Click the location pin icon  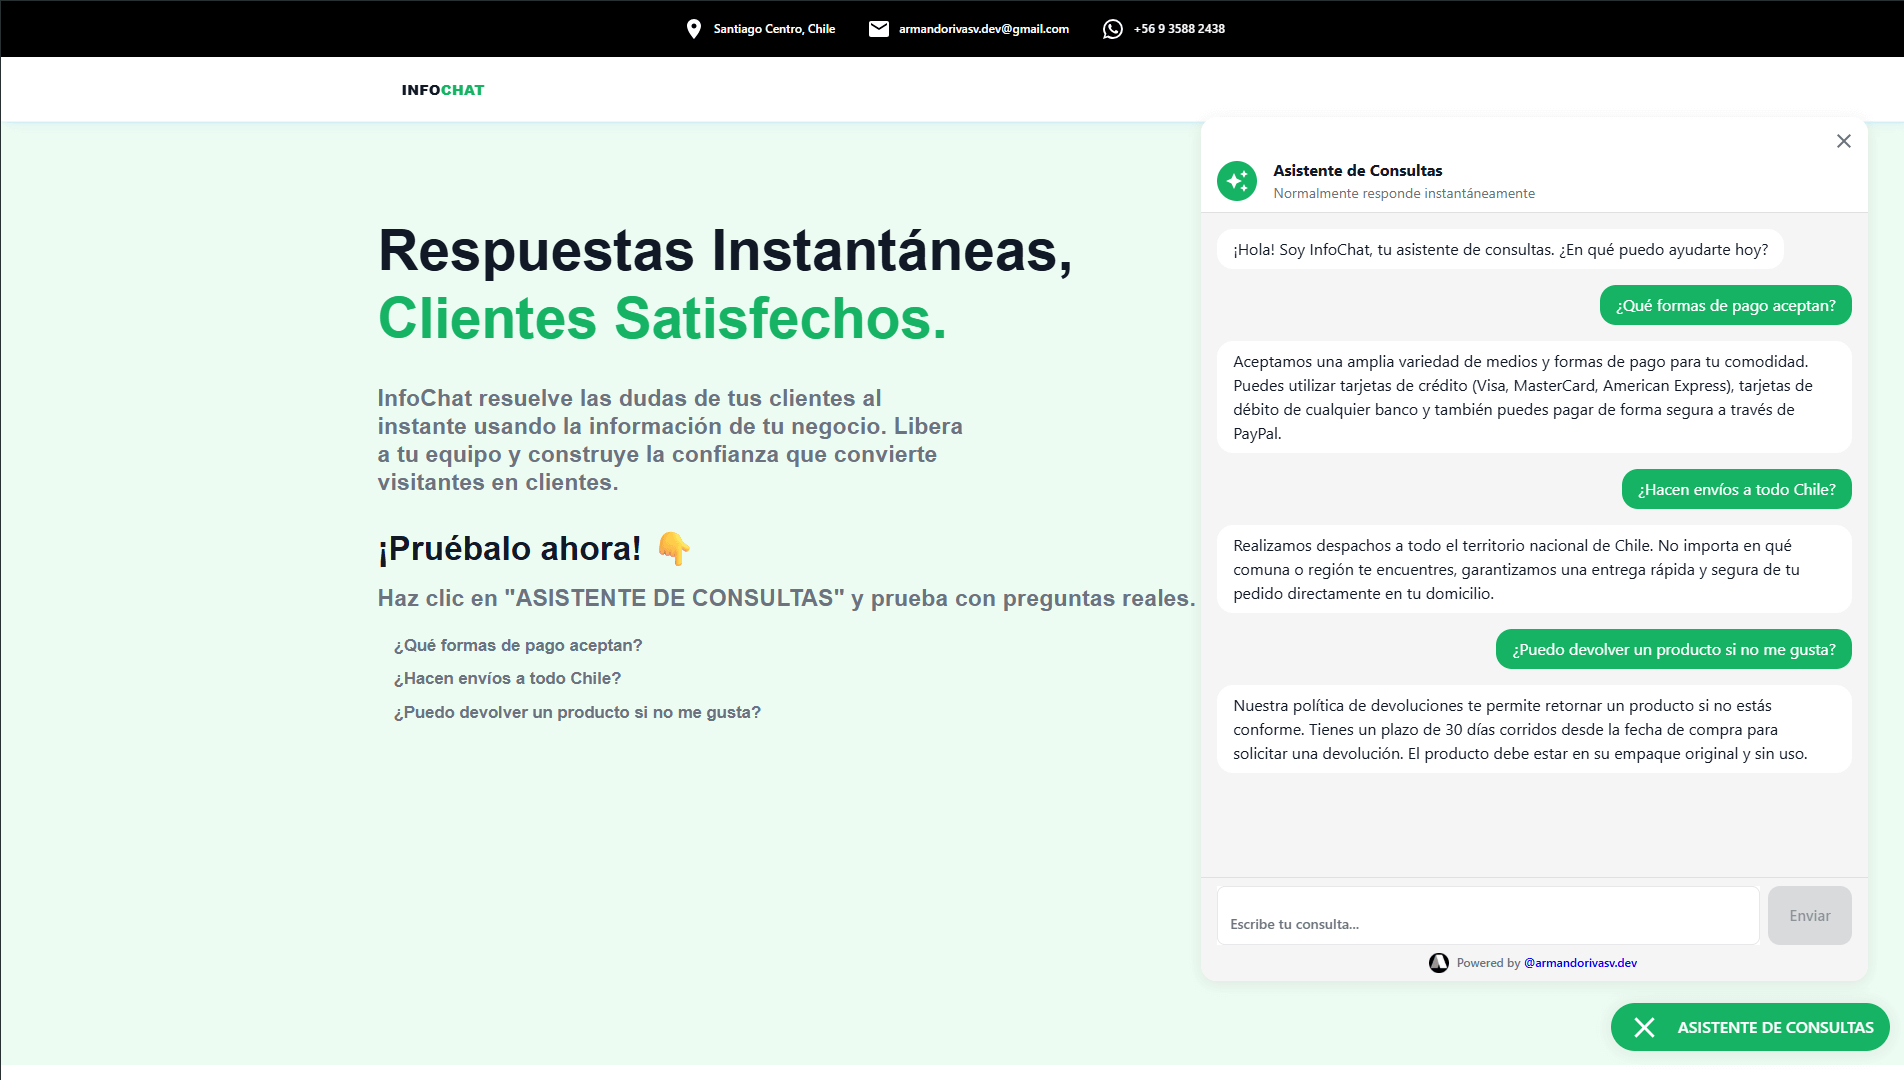pos(693,29)
